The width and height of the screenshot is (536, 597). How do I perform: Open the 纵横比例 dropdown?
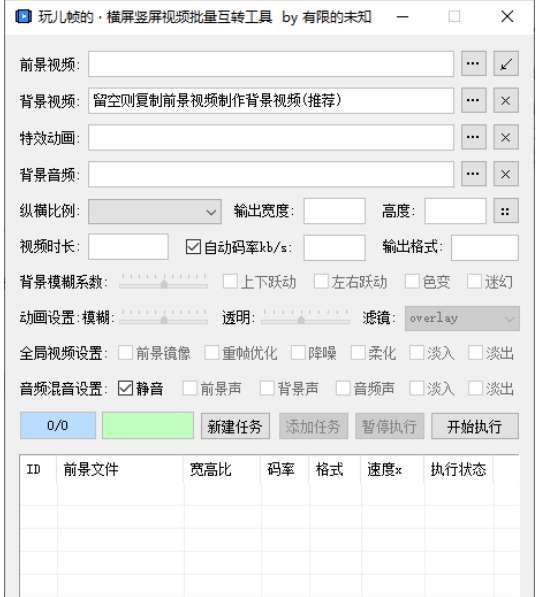point(155,211)
